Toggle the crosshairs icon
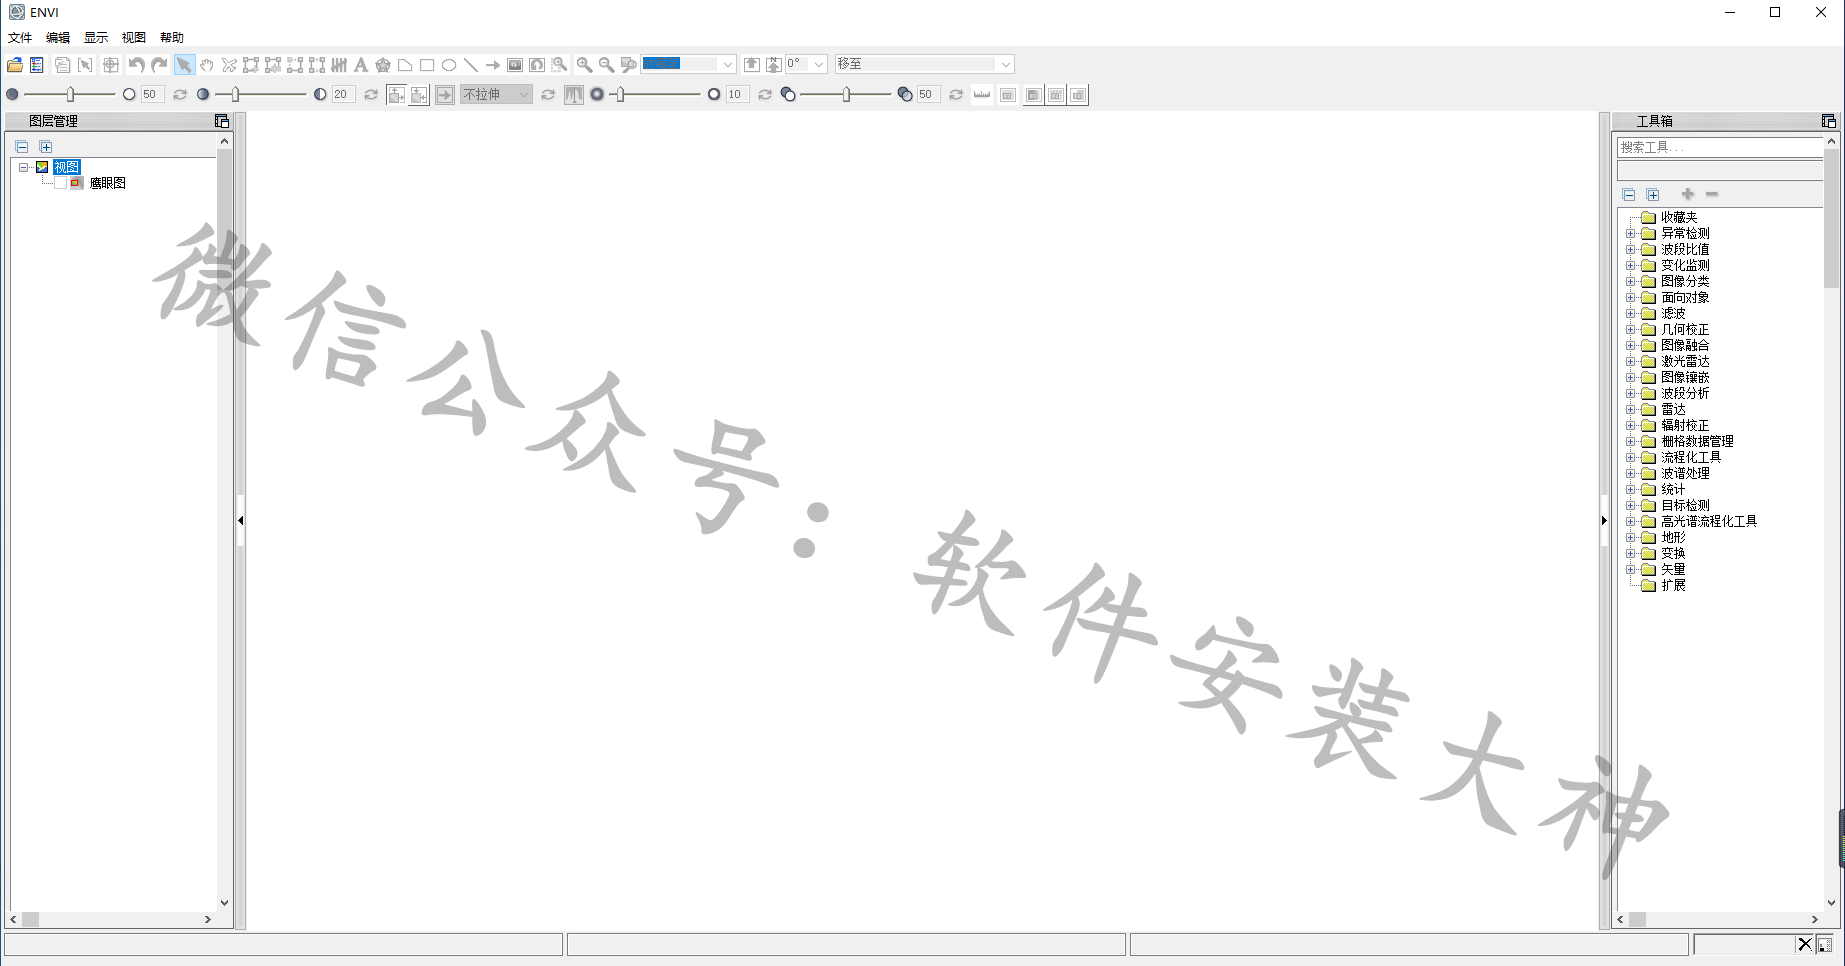 (x=110, y=65)
